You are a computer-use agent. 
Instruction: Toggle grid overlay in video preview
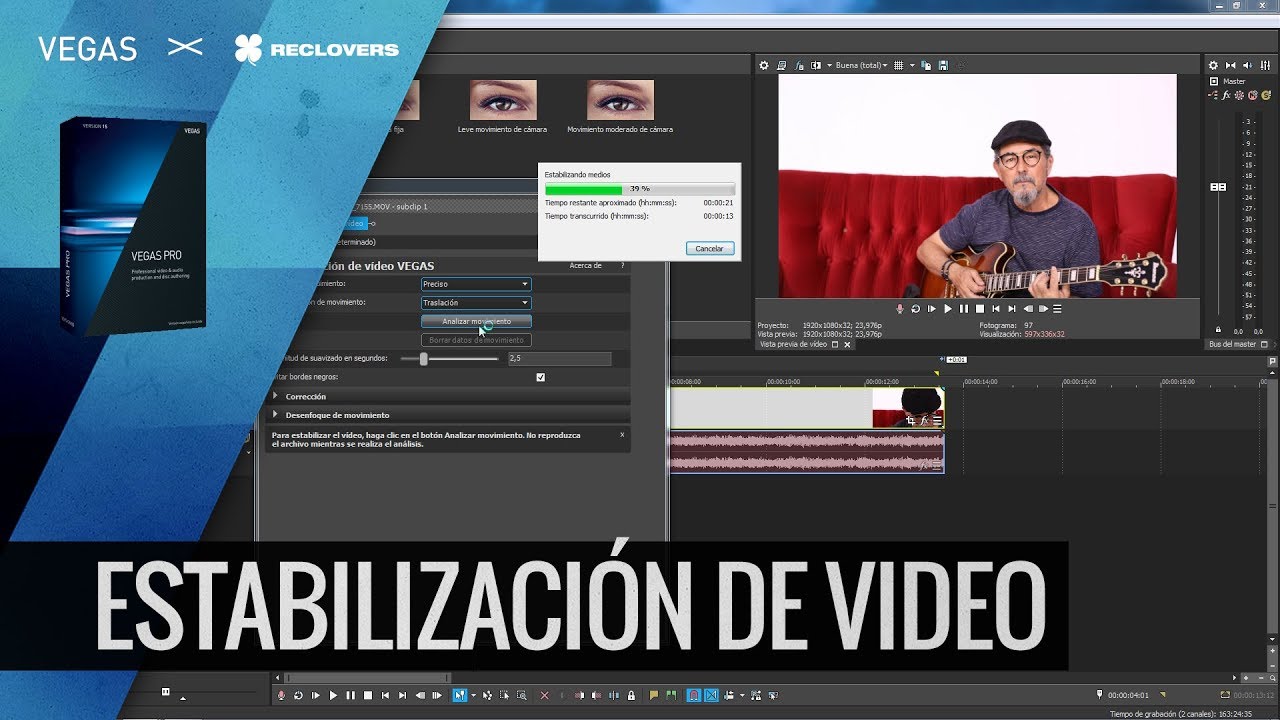(898, 66)
